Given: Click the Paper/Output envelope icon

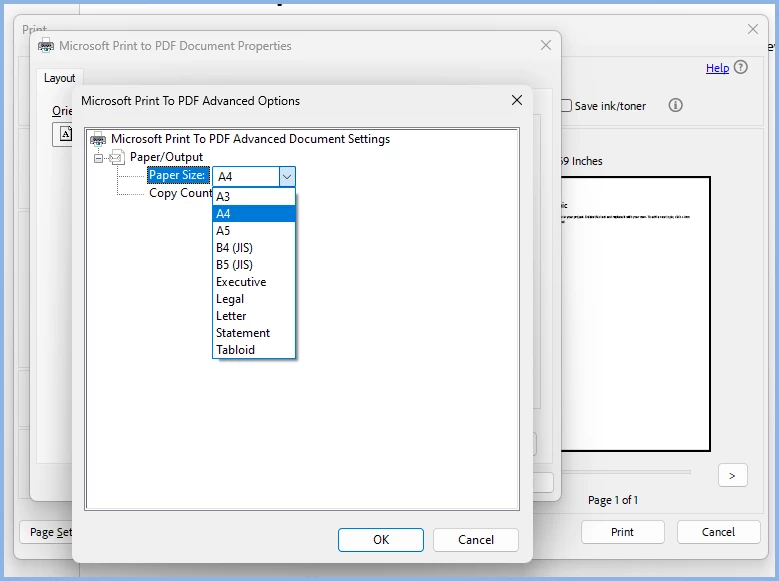Looking at the screenshot, I should (x=117, y=158).
